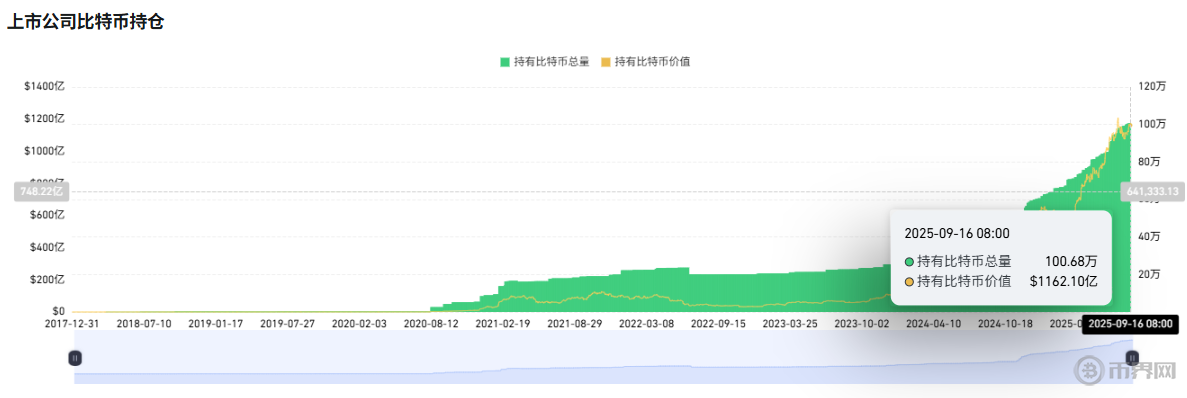
Task: Click the tooltip value 100.68万
Action: 1071,262
